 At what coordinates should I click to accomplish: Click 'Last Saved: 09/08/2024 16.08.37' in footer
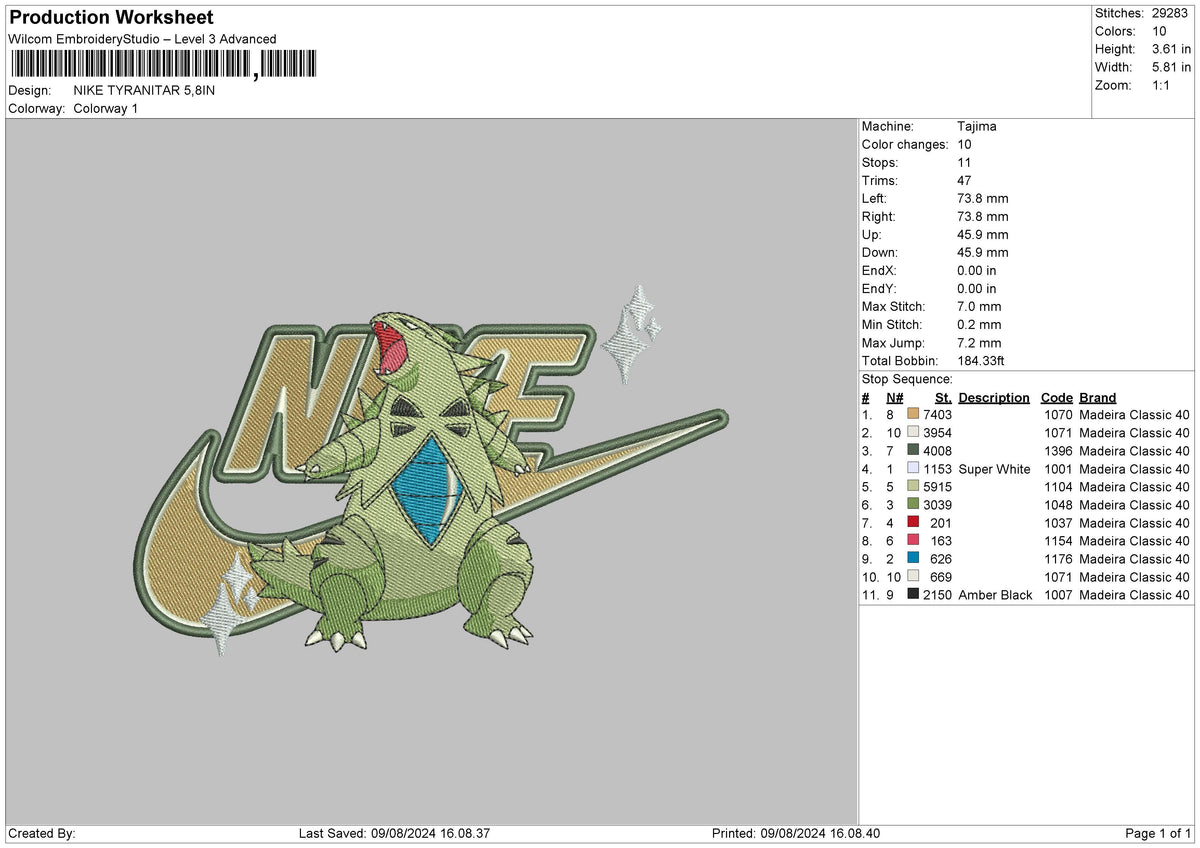(394, 834)
